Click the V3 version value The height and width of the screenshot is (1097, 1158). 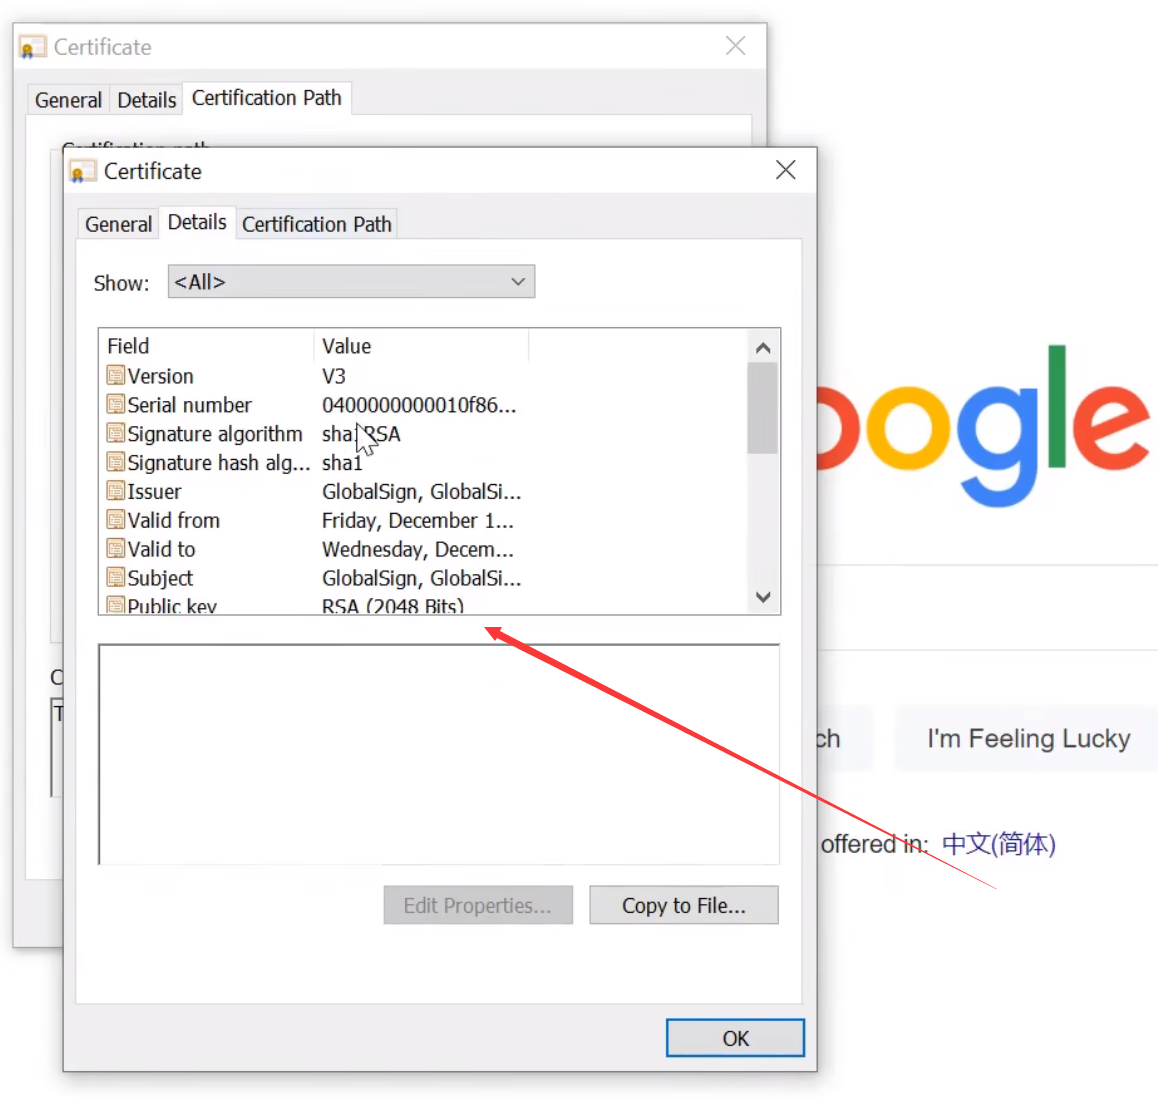tap(334, 376)
